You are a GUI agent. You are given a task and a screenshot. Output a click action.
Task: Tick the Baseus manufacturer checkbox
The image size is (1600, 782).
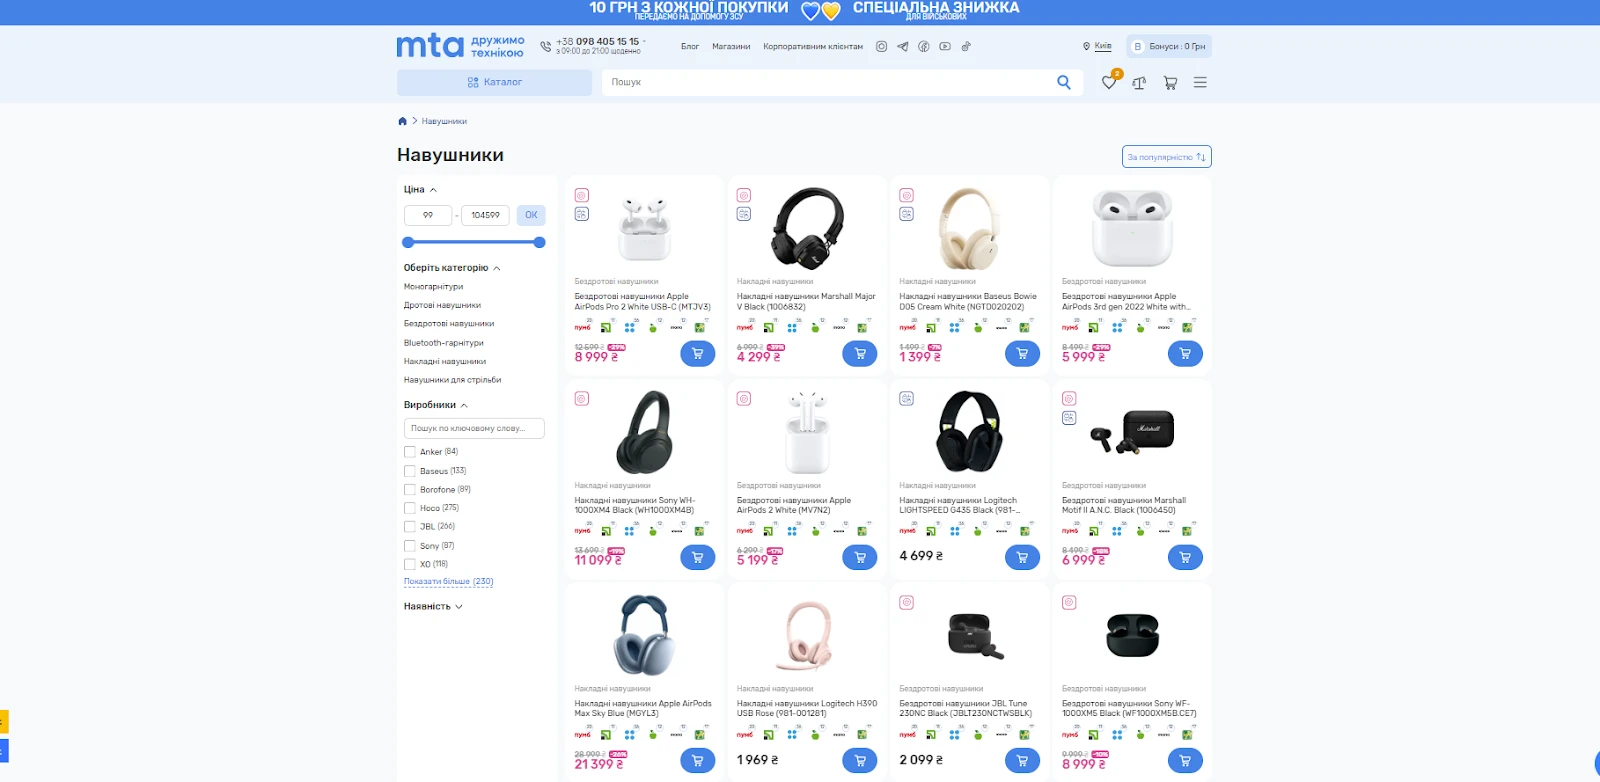409,471
